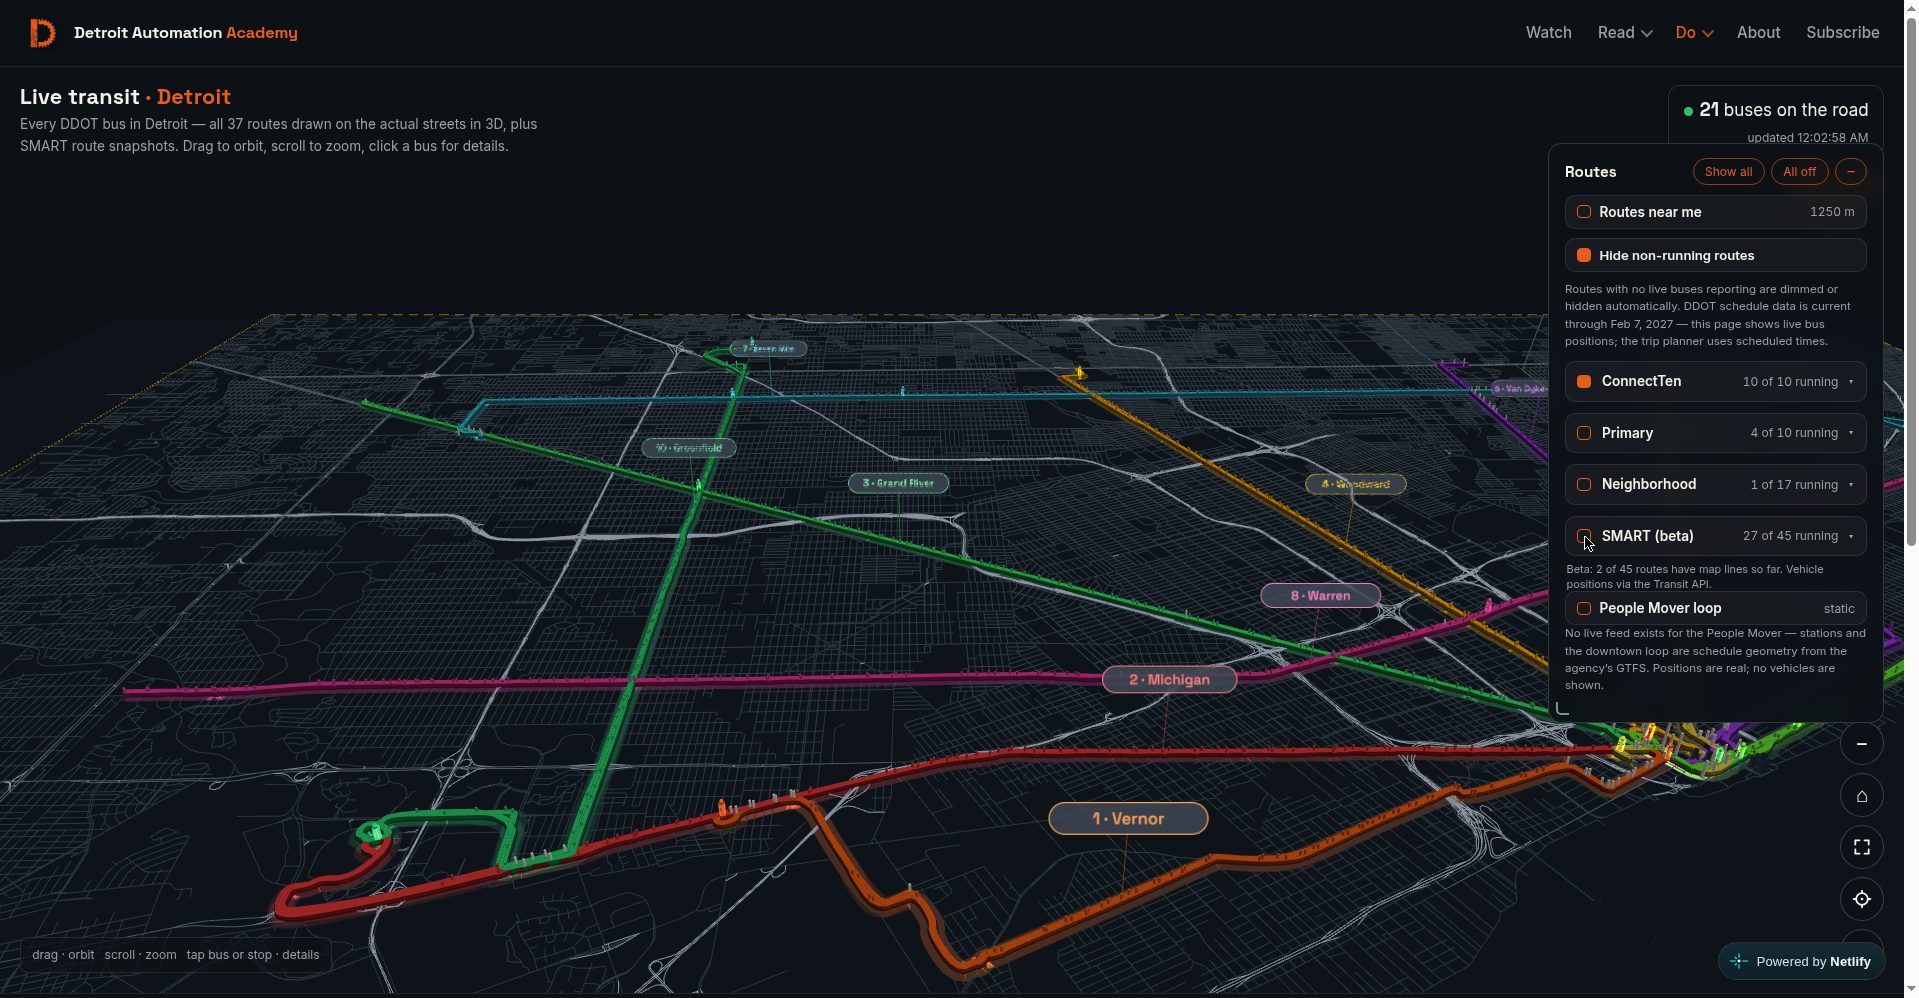Screen dimensions: 1919x998
Task: Expand the Primary route list arrow
Action: click(x=1851, y=433)
